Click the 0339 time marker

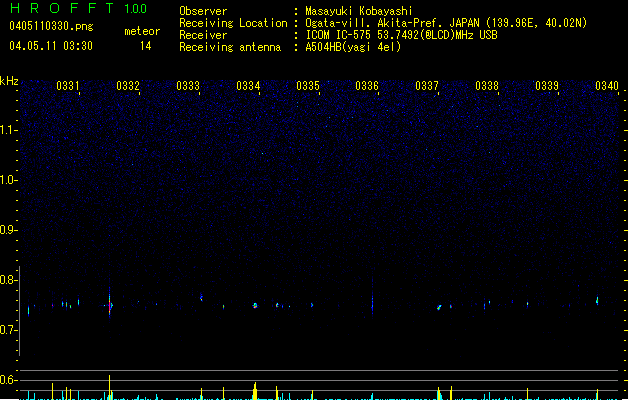tap(547, 86)
